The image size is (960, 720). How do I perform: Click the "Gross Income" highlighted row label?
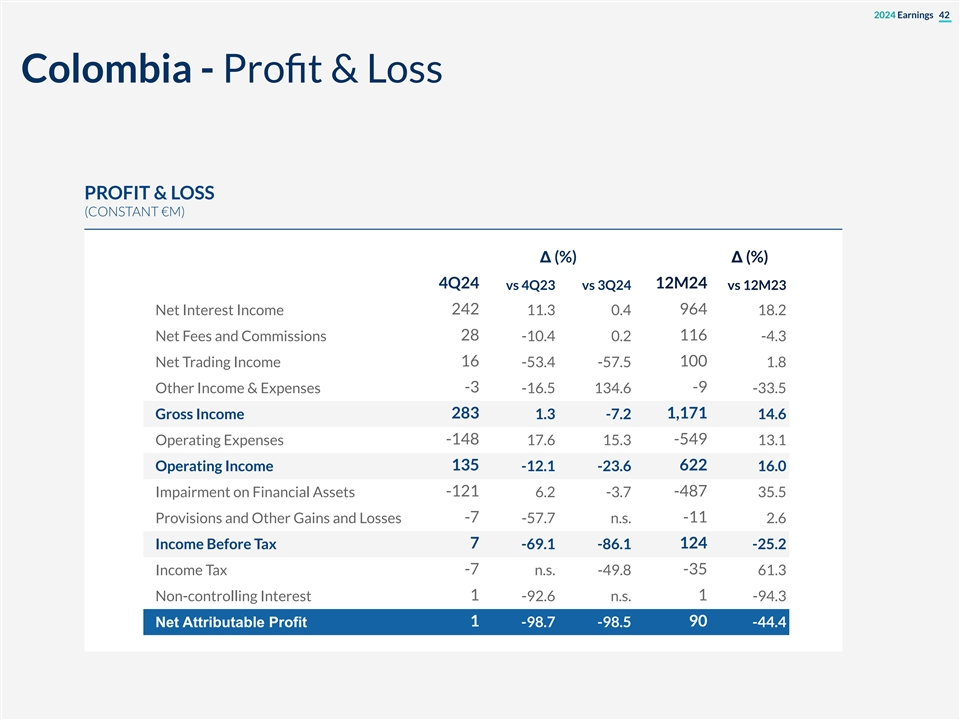pos(199,414)
